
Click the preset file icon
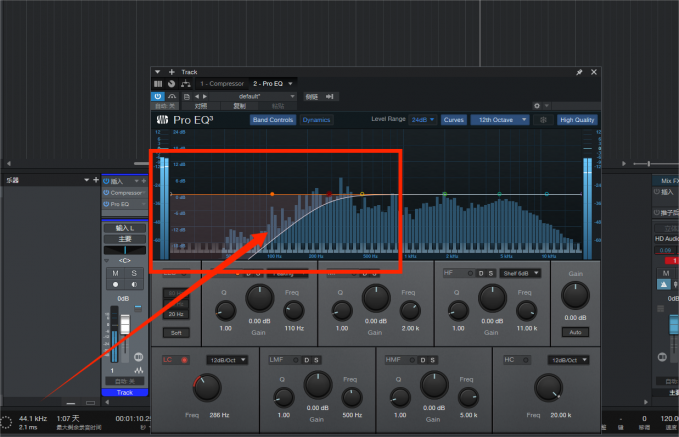click(187, 97)
